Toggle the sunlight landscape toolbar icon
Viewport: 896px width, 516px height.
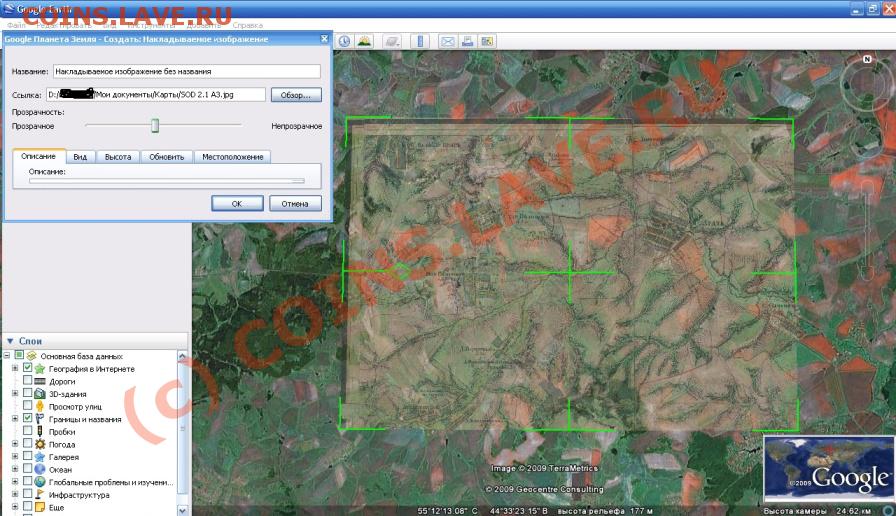click(x=364, y=41)
